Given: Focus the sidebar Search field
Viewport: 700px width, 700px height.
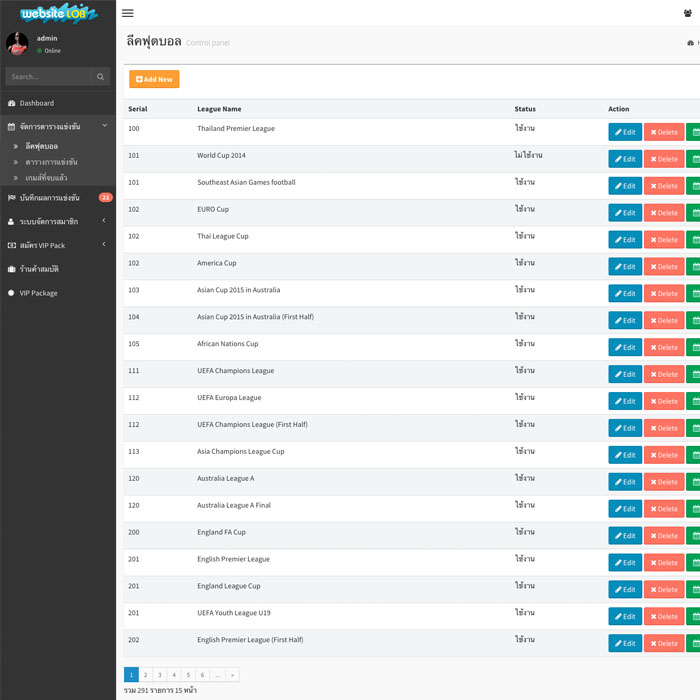Looking at the screenshot, I should coord(48,77).
